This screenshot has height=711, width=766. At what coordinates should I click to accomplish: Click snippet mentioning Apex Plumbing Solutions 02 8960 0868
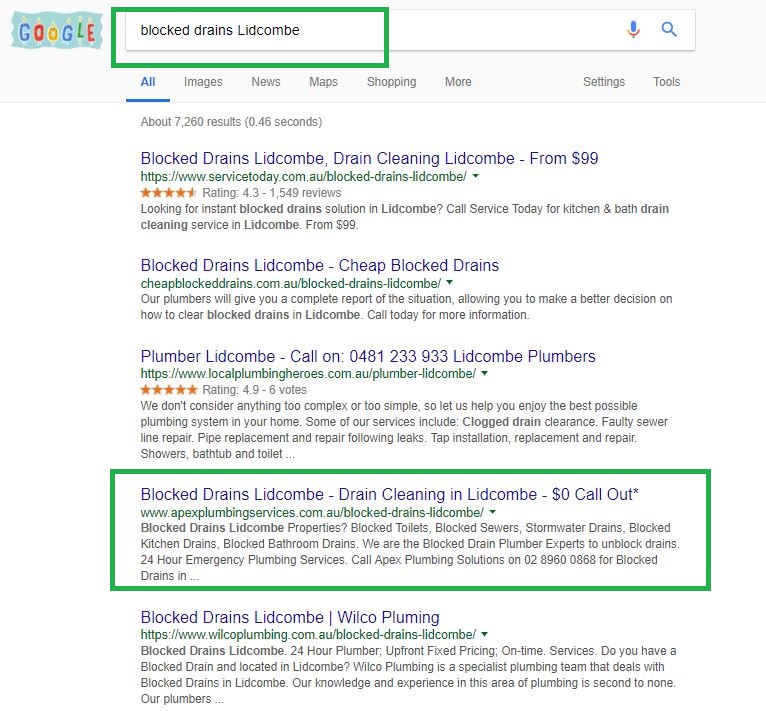(410, 552)
